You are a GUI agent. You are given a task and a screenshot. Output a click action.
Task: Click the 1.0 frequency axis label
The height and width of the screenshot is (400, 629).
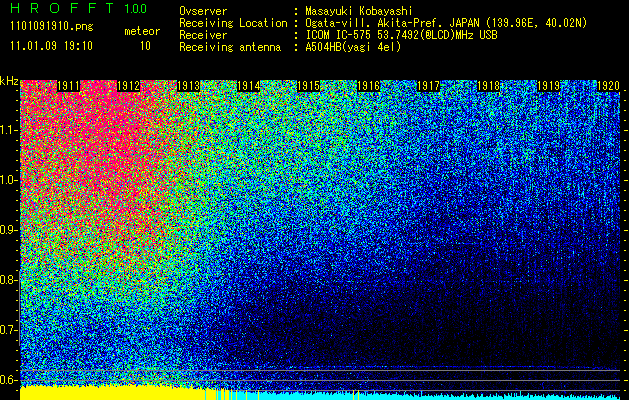tap(8, 180)
